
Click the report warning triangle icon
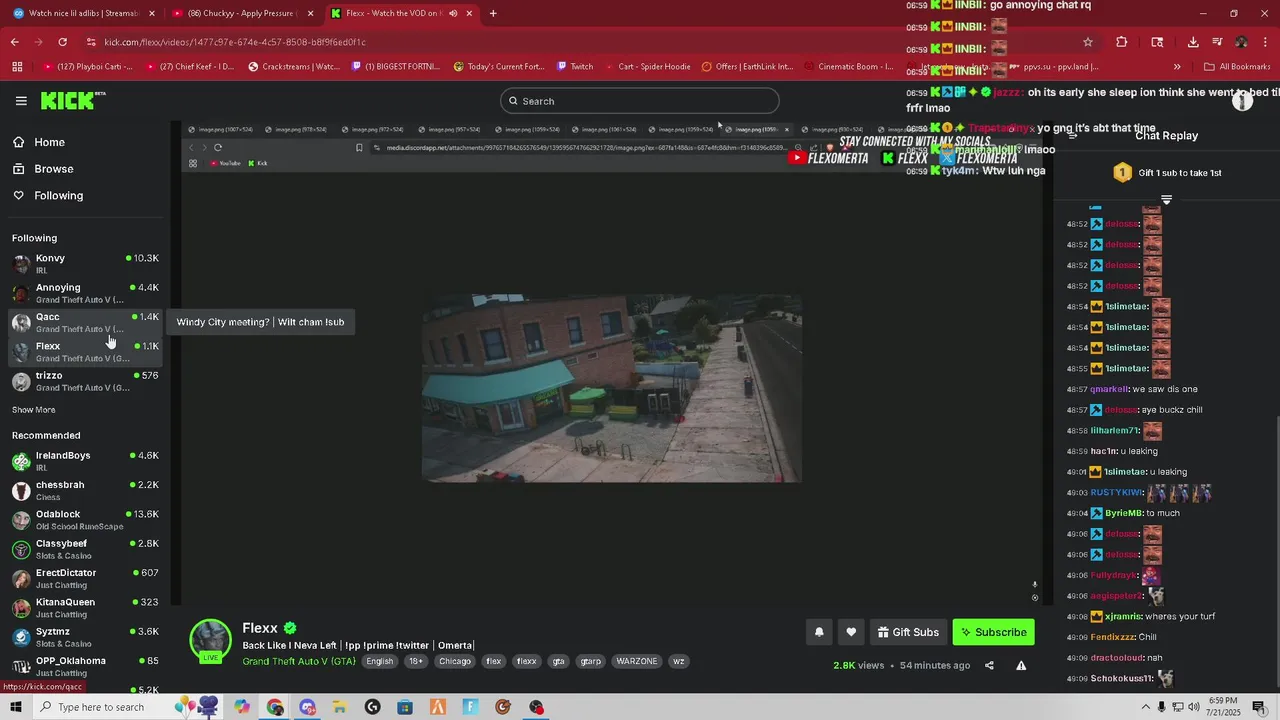1021,665
